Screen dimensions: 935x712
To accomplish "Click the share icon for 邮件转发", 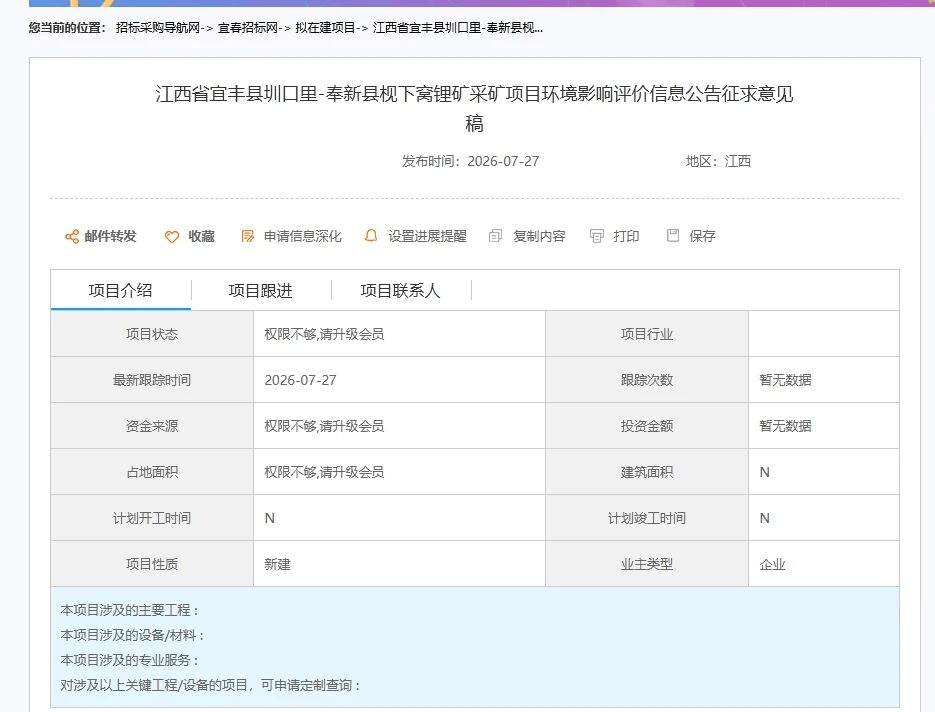I will coord(72,237).
